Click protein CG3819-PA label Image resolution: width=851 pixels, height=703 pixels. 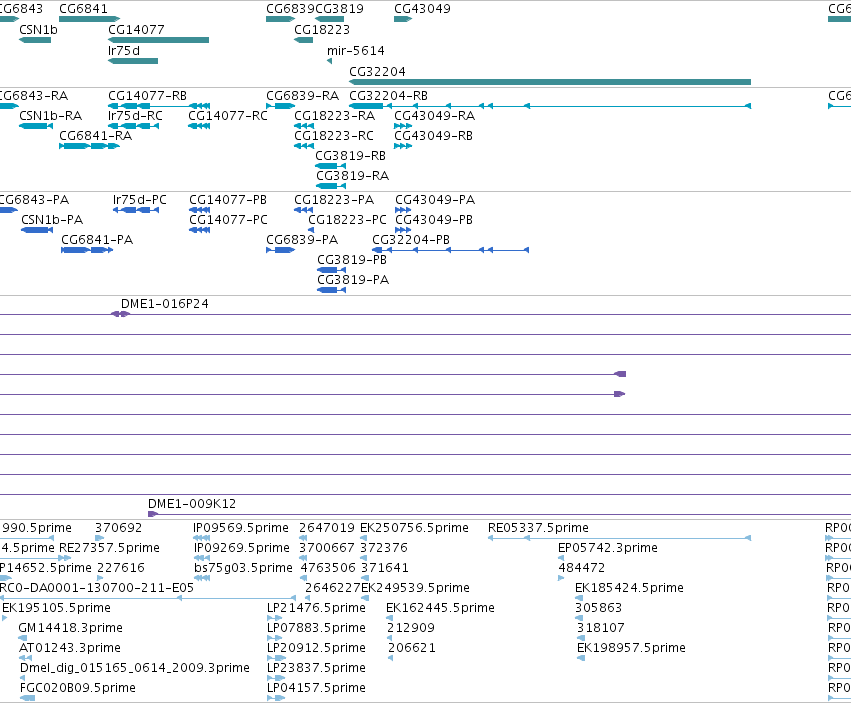[x=353, y=280]
